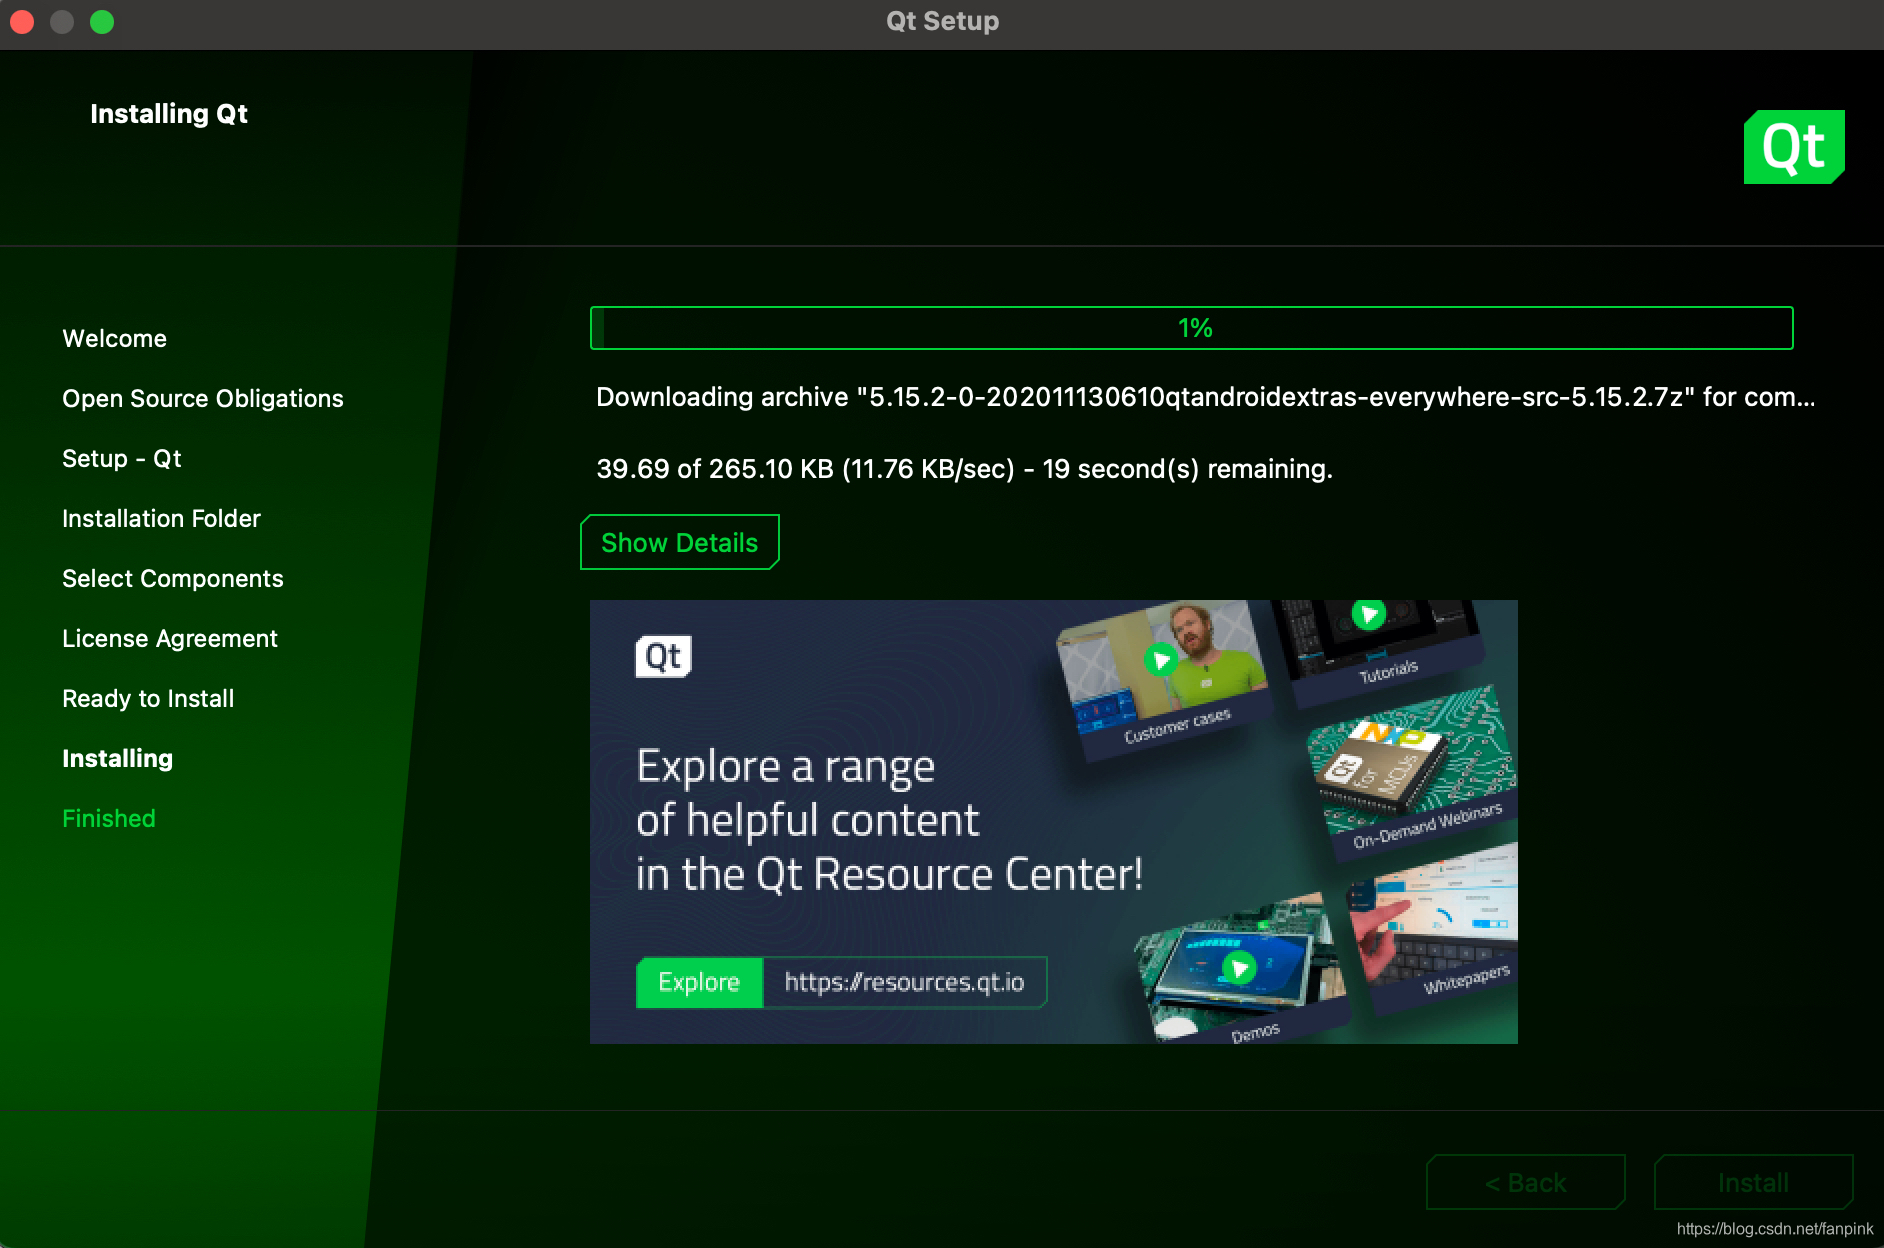Click the Show Details button
The image size is (1884, 1248).
(680, 542)
